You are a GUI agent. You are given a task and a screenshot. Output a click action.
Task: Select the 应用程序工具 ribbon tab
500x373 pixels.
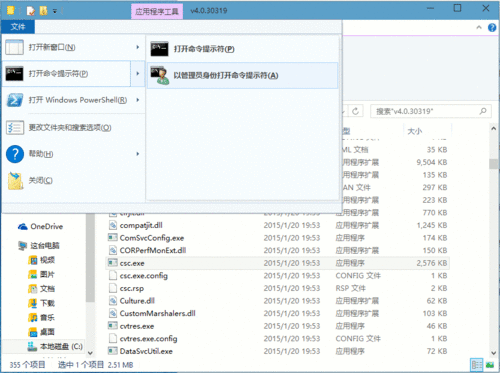157,11
